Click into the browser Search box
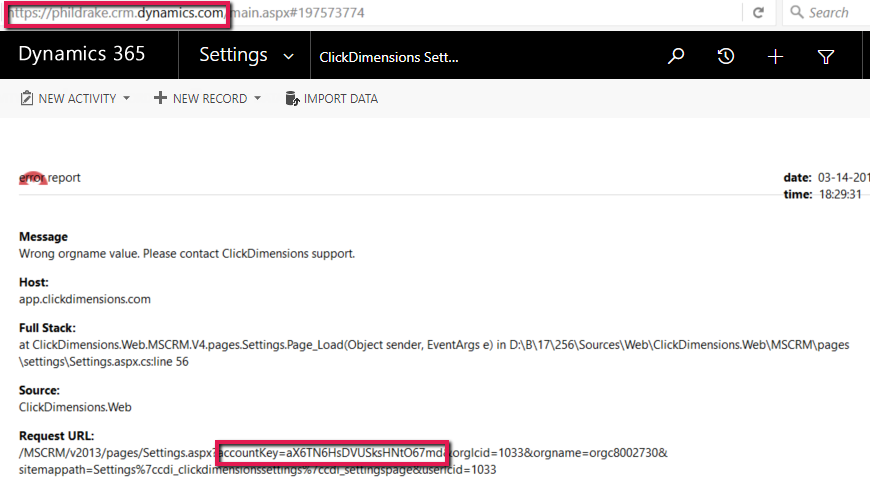This screenshot has height=490, width=870. (x=828, y=12)
